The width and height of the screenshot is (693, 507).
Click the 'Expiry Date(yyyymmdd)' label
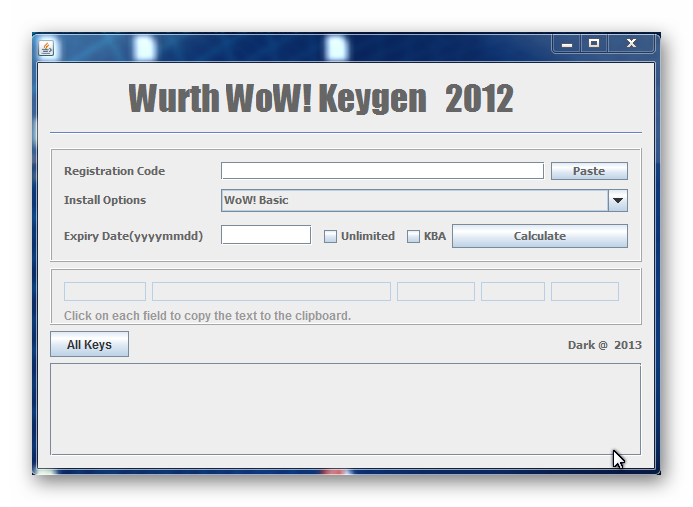tap(133, 236)
